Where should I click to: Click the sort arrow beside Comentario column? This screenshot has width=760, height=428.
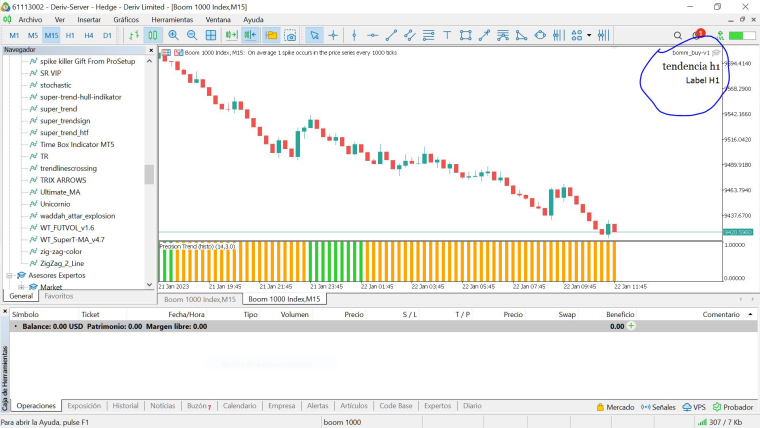pyautogui.click(x=750, y=315)
